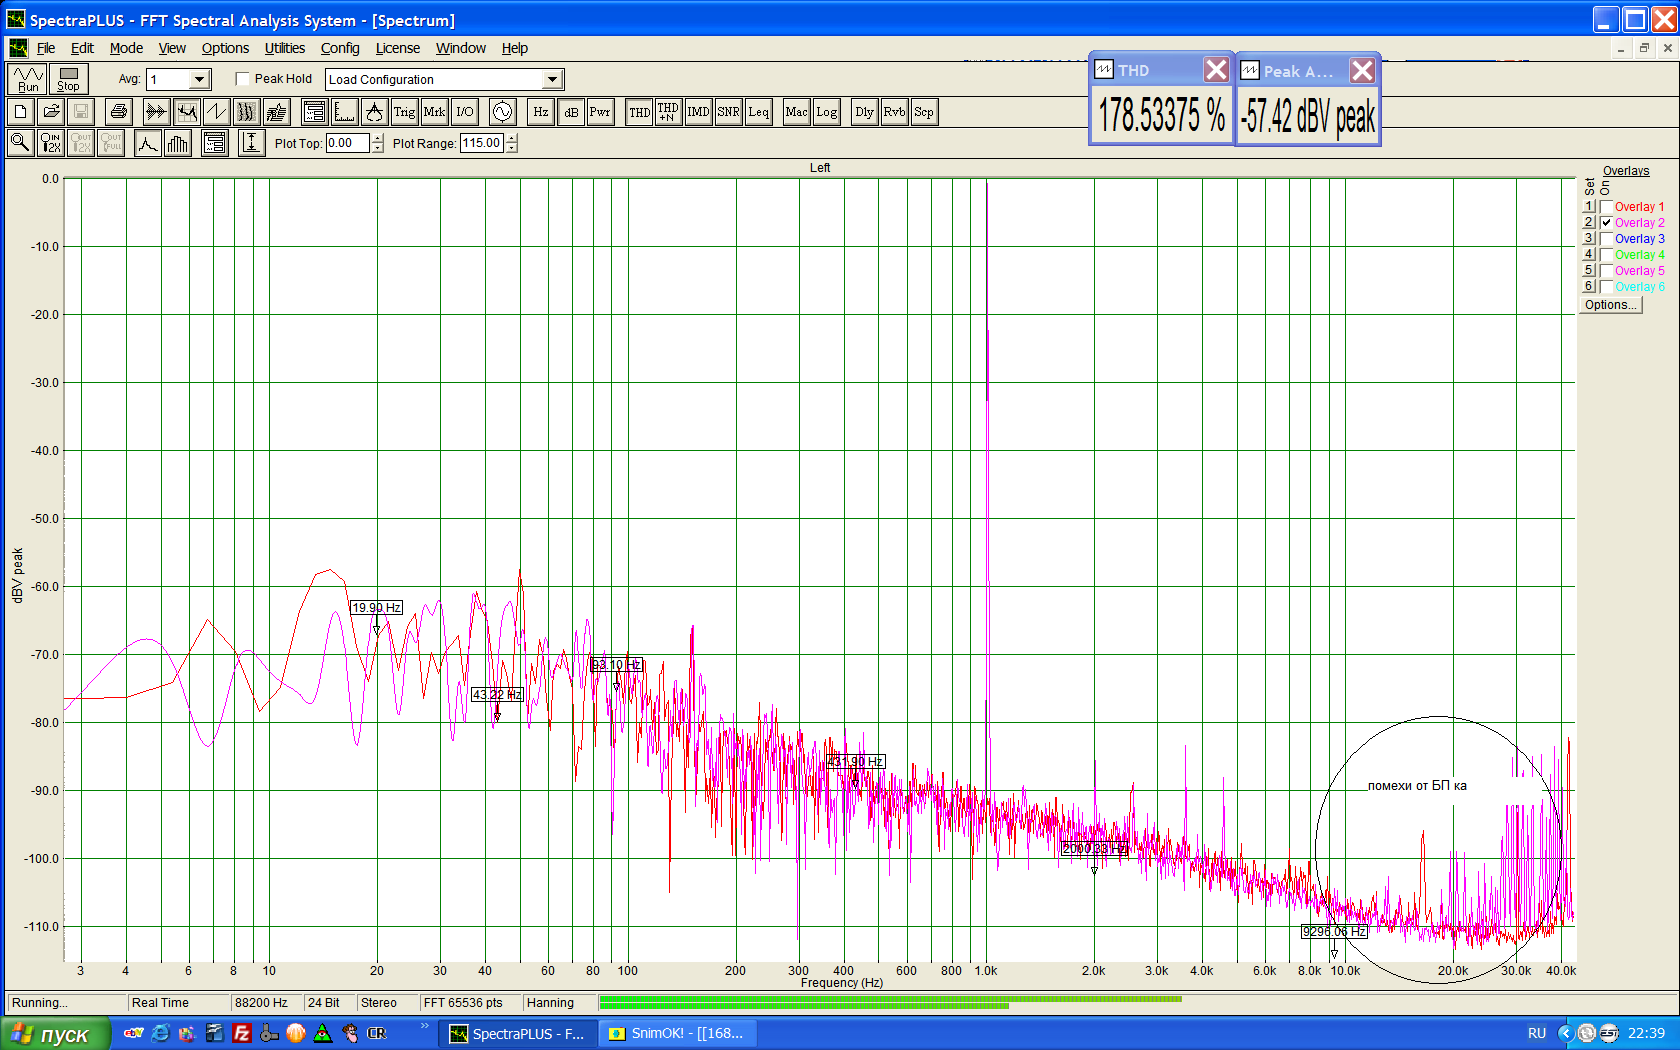Click the dB toolbar button
The image size is (1680, 1050).
(x=570, y=112)
